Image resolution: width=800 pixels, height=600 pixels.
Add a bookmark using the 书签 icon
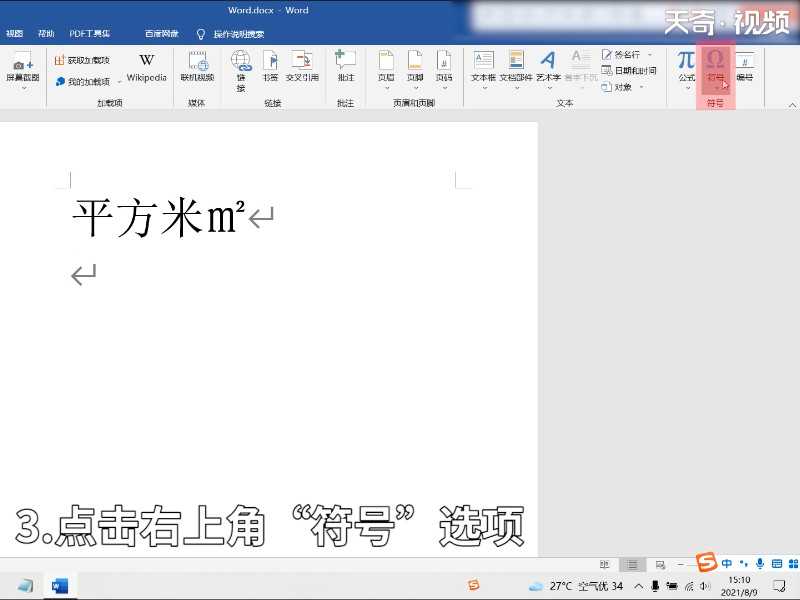pos(270,65)
